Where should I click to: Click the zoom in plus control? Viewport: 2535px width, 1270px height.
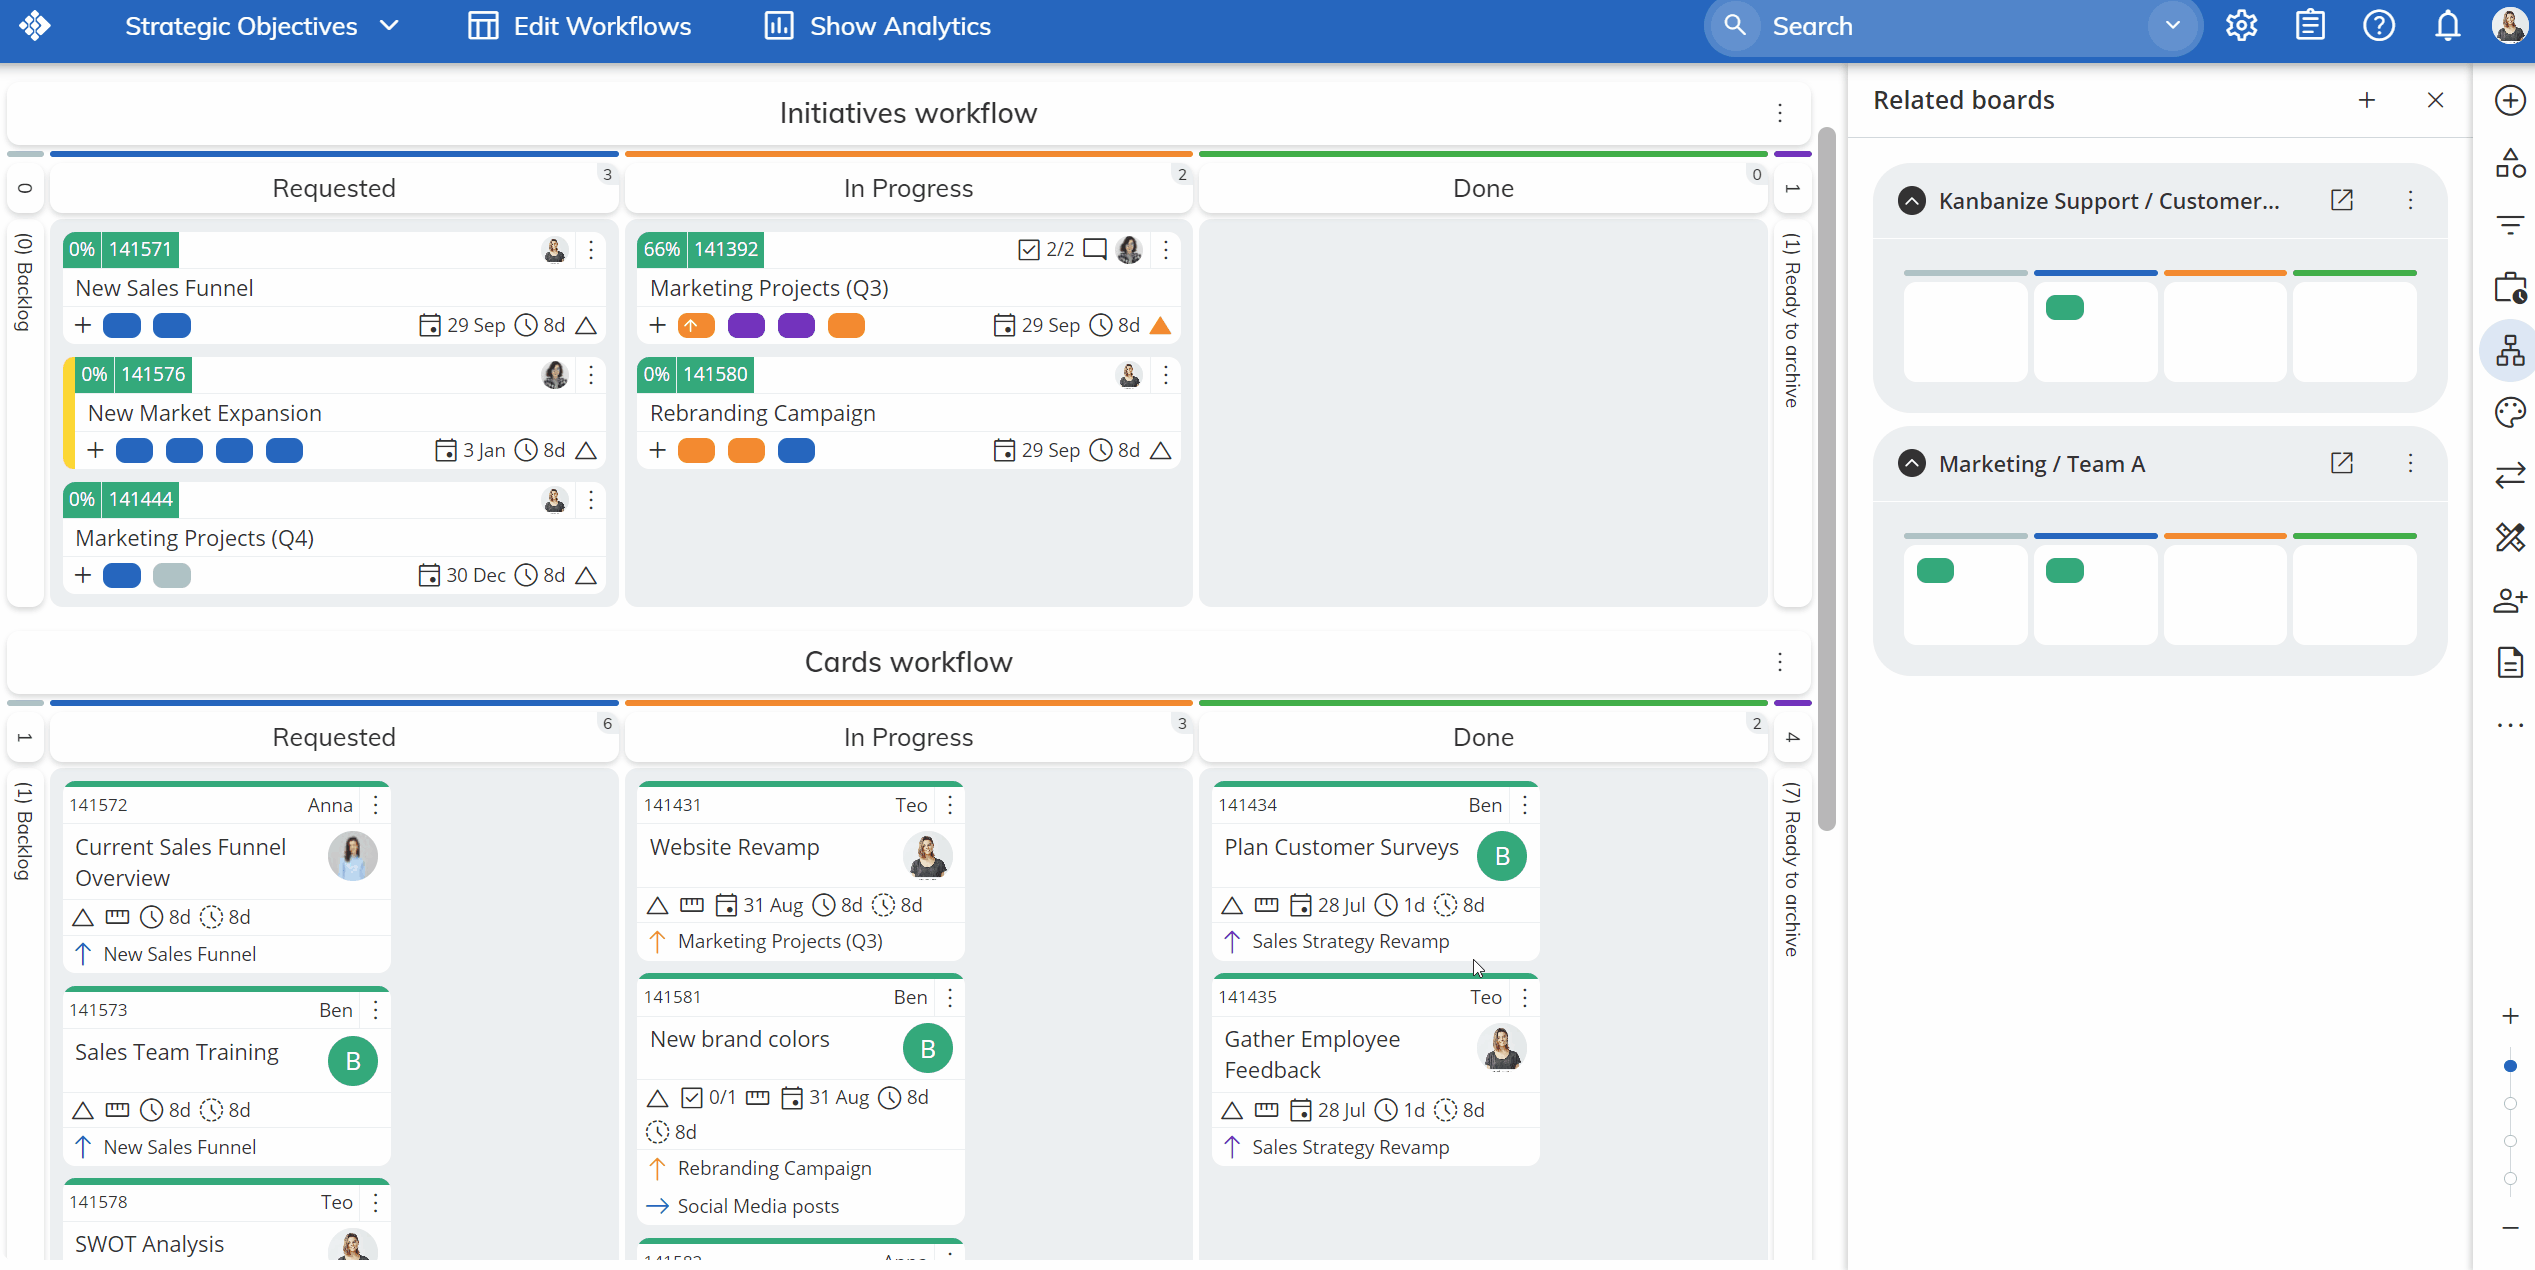(2509, 1016)
